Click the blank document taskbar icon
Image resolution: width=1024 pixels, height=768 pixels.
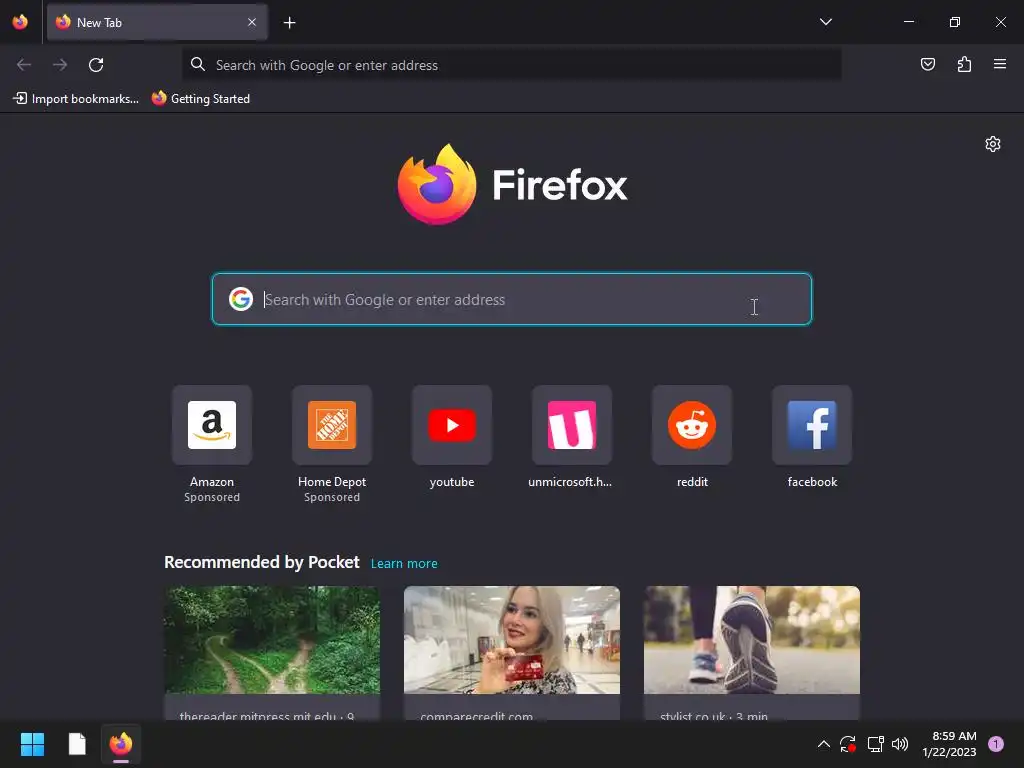(77, 744)
